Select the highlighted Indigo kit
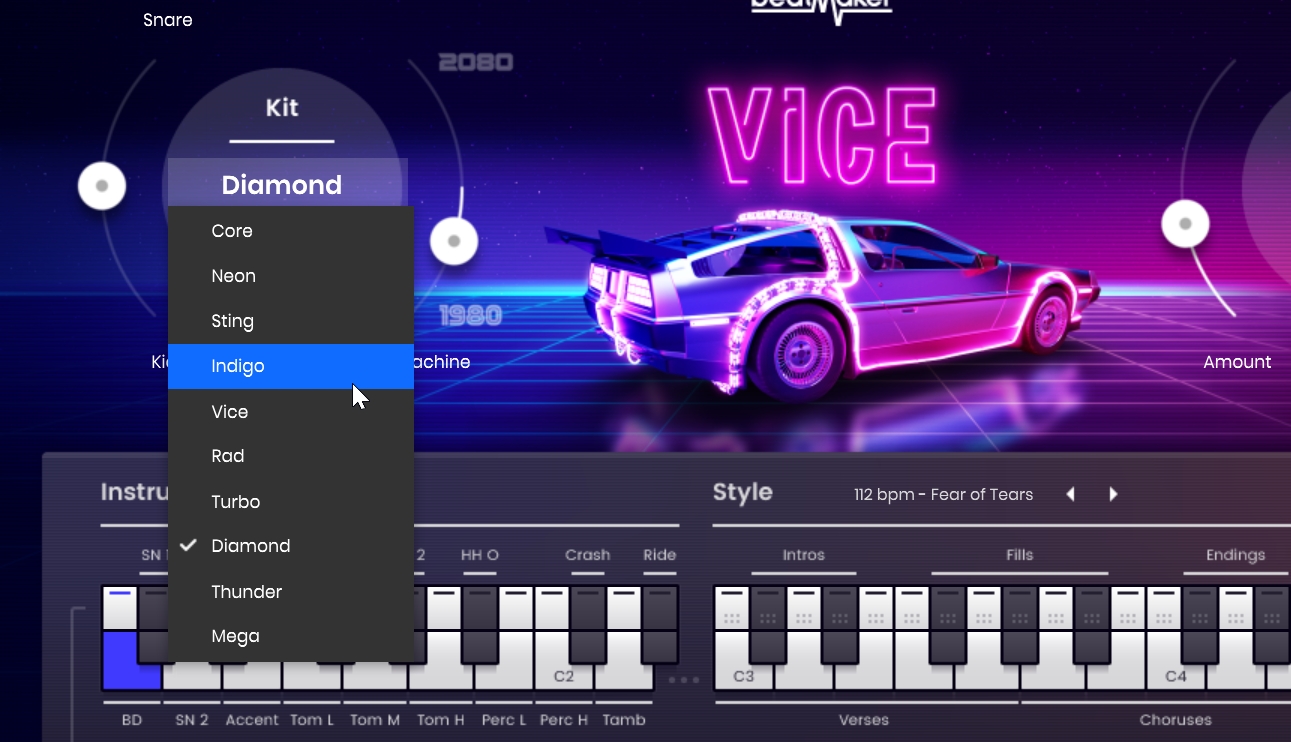The height and width of the screenshot is (742, 1291). 291,366
